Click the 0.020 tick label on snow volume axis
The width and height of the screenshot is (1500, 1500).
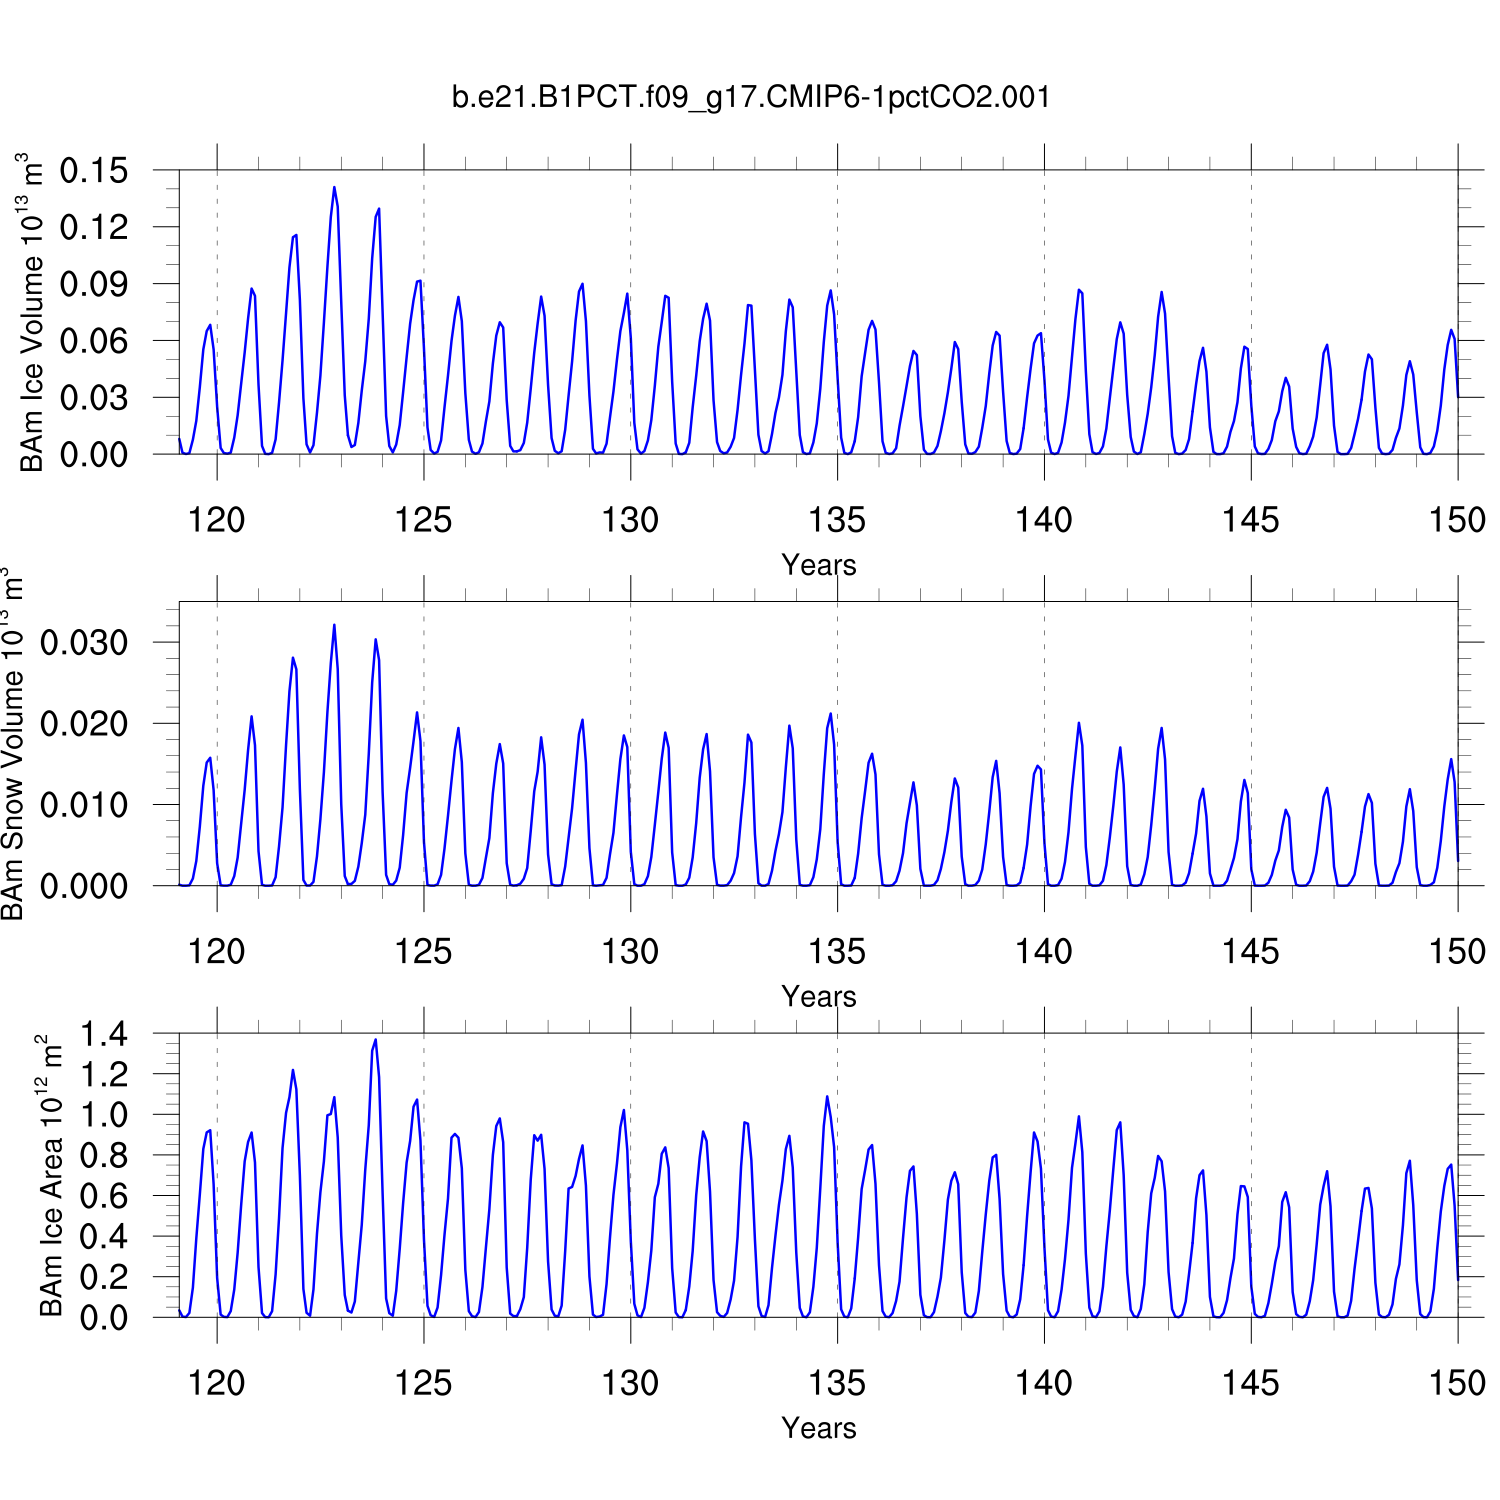click(84, 724)
